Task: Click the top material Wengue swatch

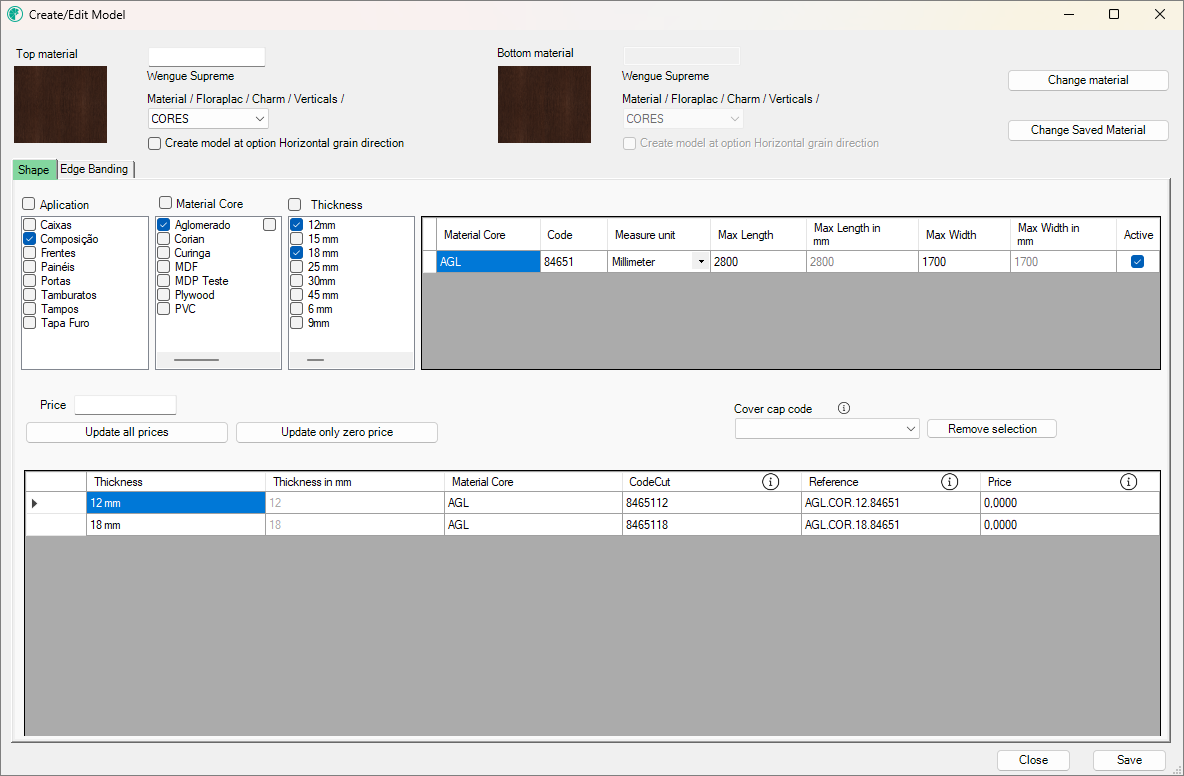Action: [60, 104]
